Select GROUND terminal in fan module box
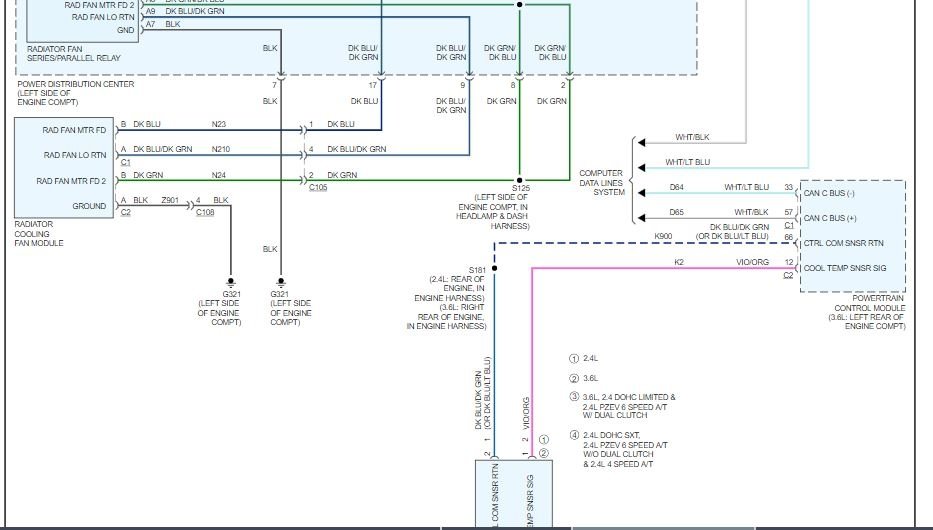933x530 pixels. [x=89, y=206]
